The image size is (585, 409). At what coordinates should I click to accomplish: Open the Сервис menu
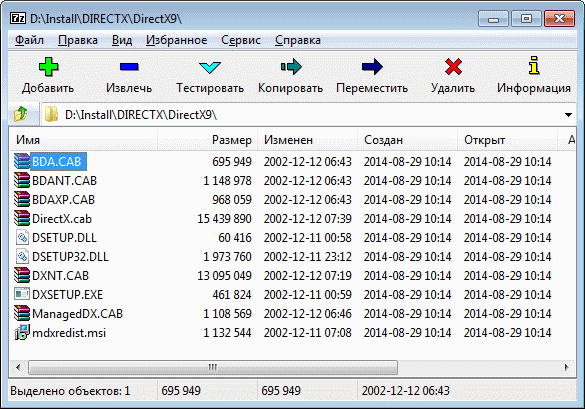241,40
